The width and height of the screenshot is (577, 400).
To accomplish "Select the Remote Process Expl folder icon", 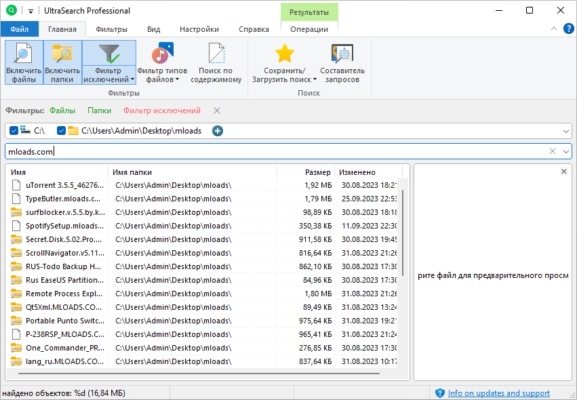I will tap(16, 294).
